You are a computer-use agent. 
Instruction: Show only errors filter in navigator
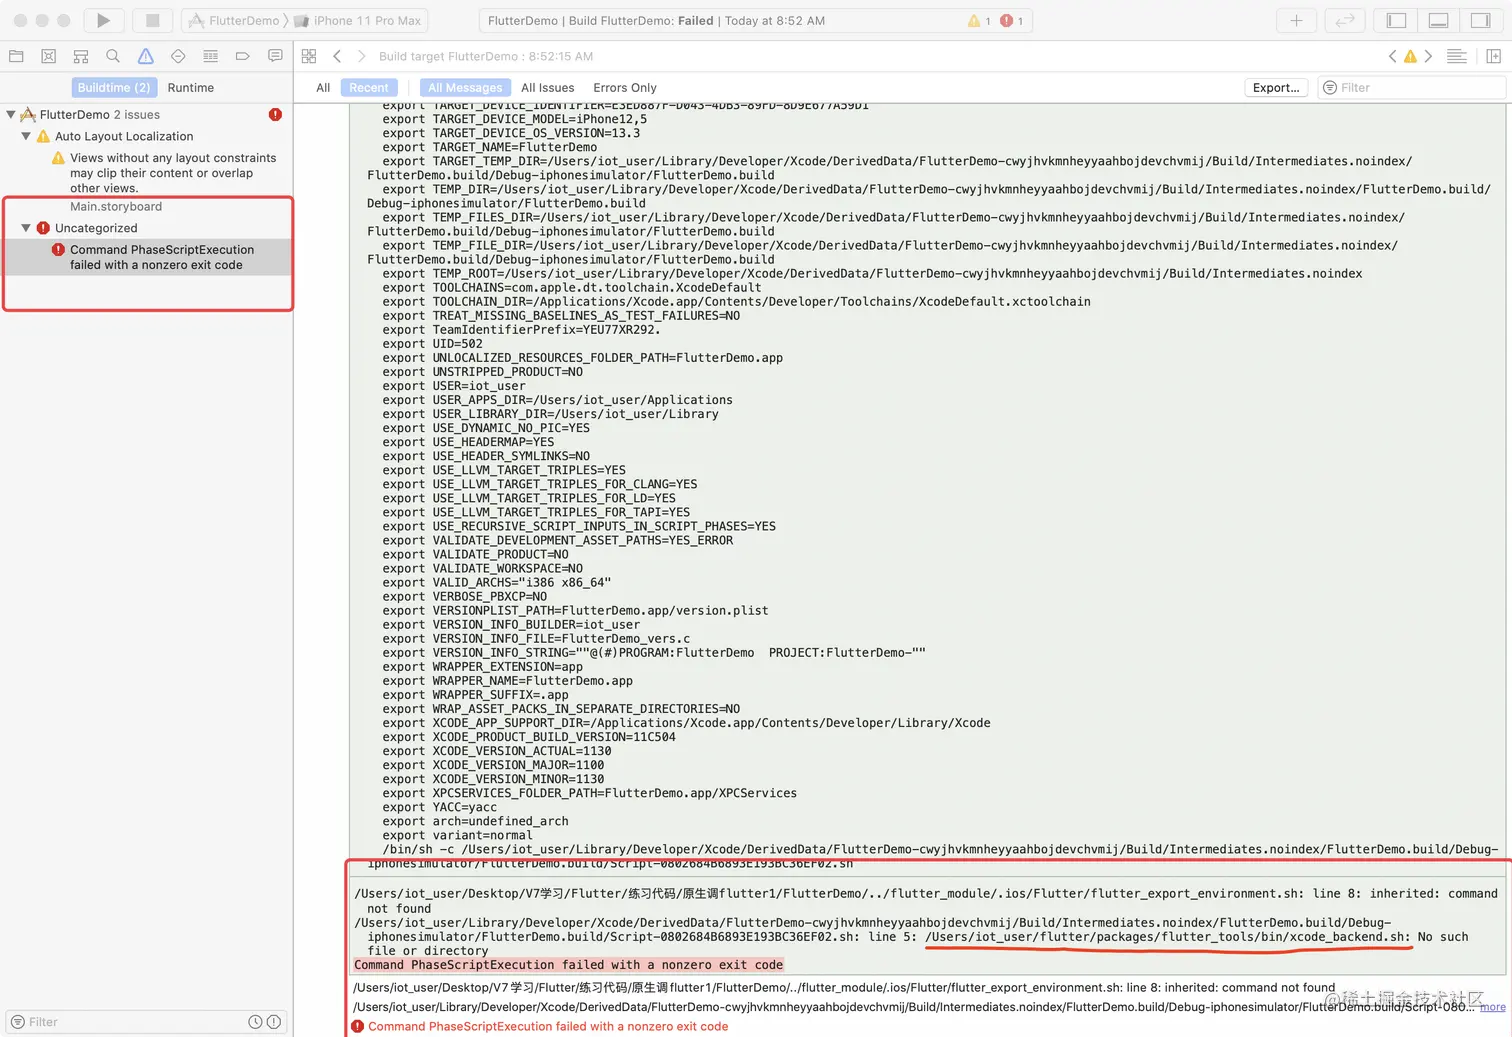pos(273,1022)
